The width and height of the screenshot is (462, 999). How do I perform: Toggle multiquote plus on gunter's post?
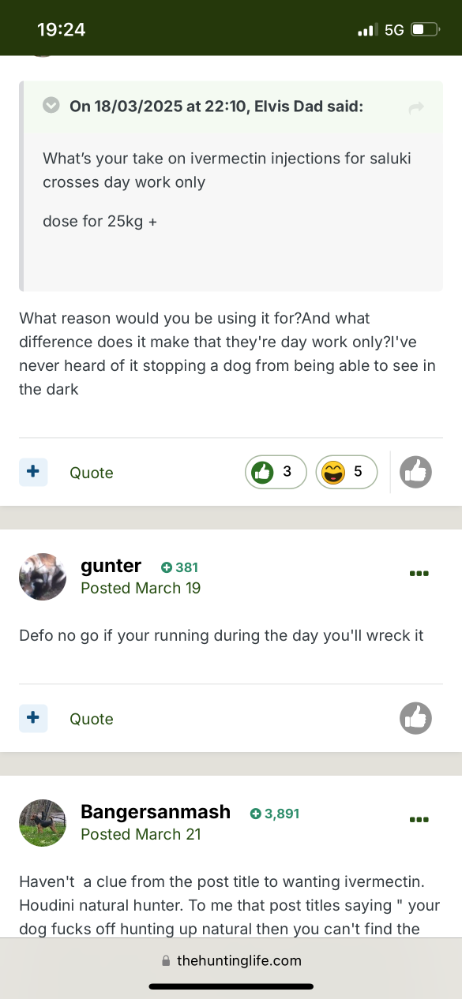click(33, 718)
